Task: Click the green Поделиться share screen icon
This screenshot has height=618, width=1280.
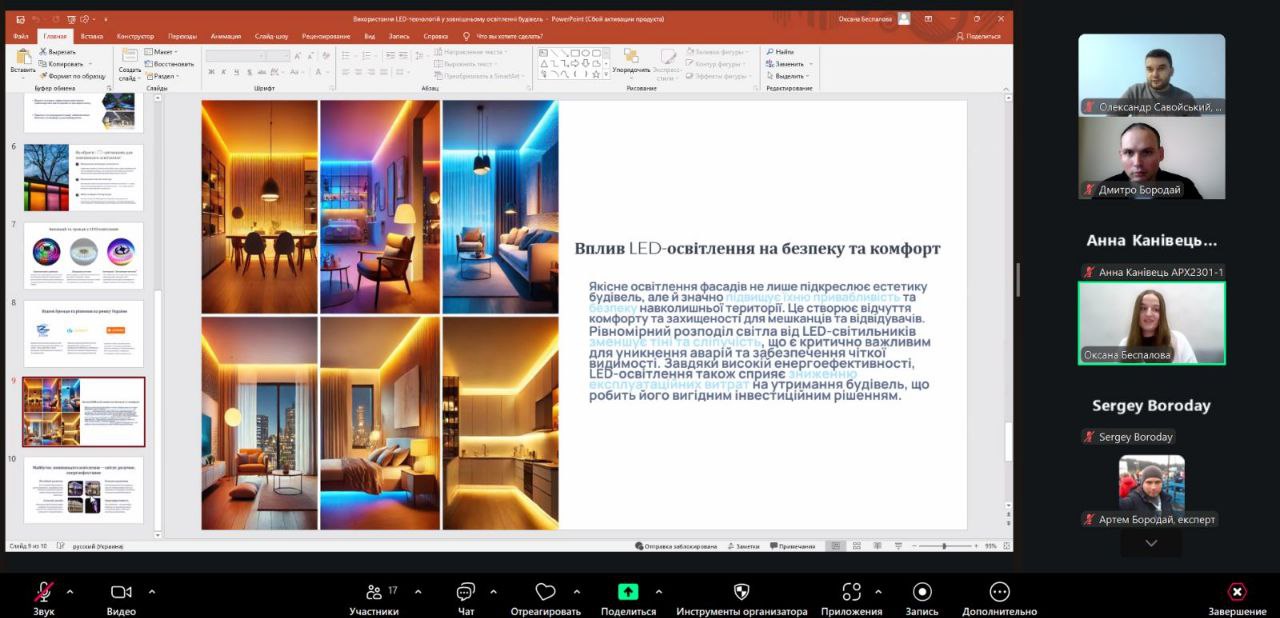Action: click(628, 592)
